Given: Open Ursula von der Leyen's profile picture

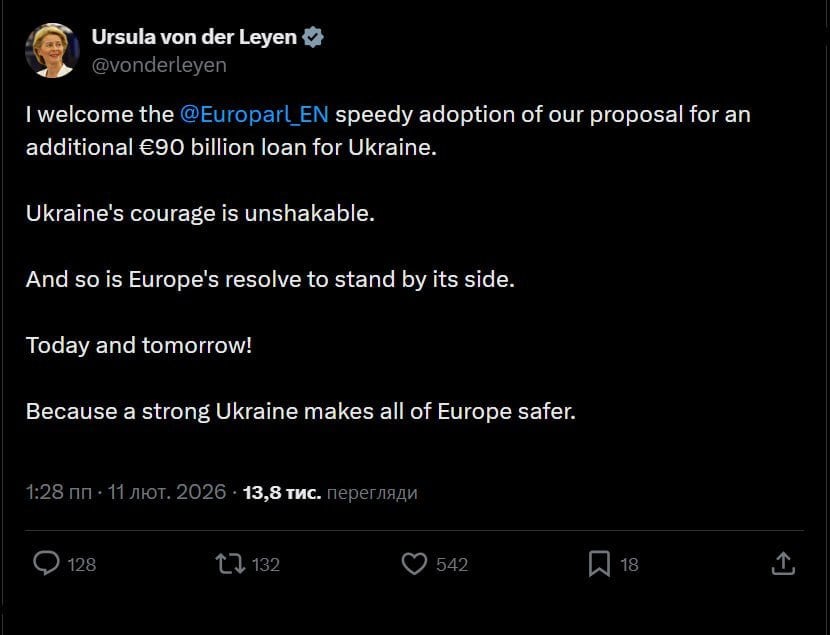Looking at the screenshot, I should tap(50, 50).
